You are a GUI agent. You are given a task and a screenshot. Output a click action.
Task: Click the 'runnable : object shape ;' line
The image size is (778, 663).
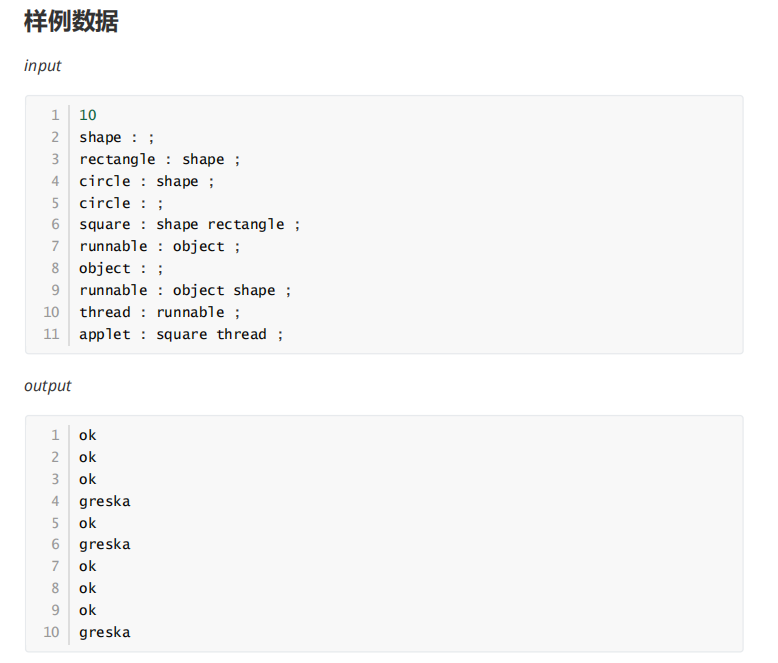[x=186, y=290]
